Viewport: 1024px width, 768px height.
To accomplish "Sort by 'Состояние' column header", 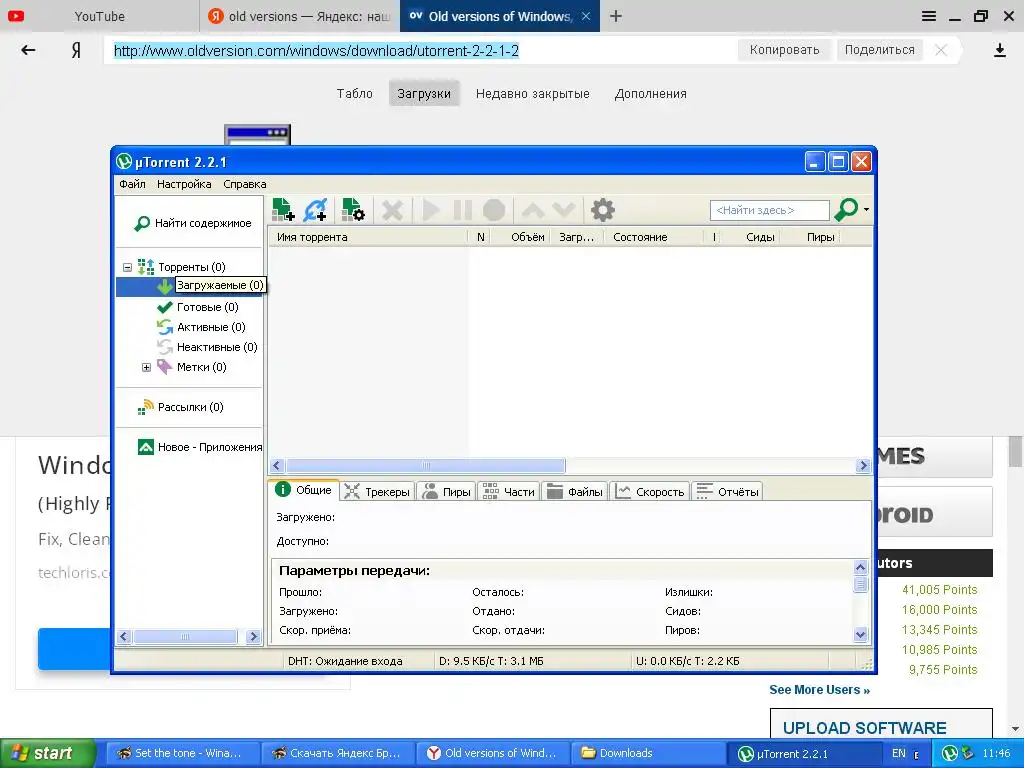I will click(654, 237).
